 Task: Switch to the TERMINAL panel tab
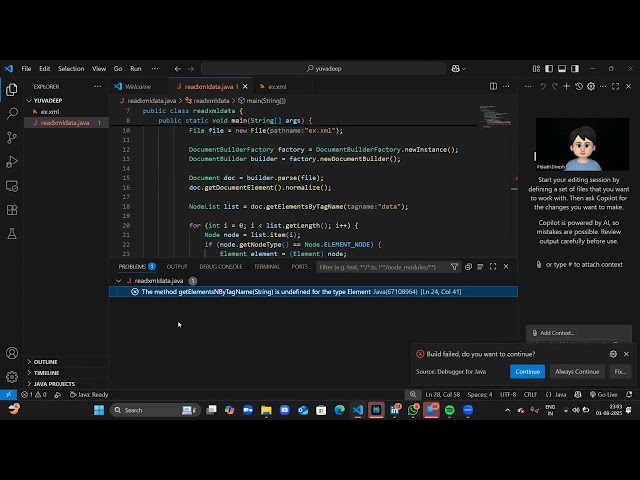[267, 267]
